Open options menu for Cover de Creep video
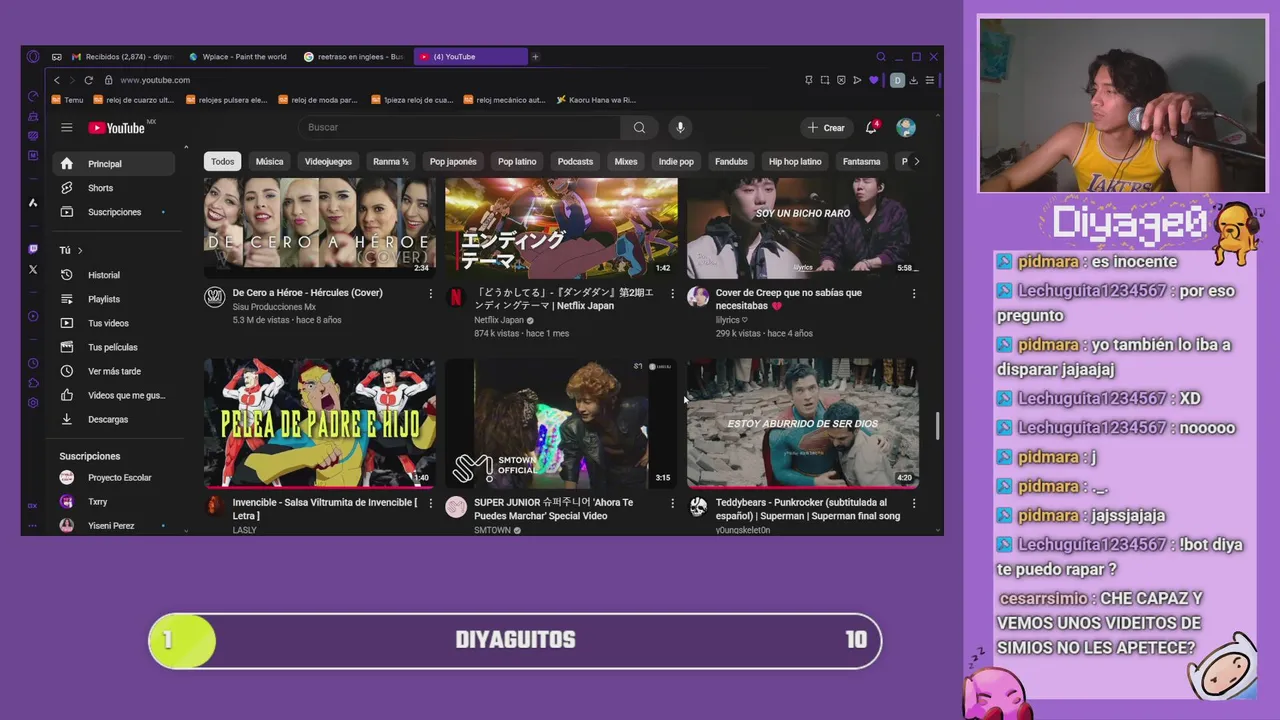 click(x=913, y=294)
